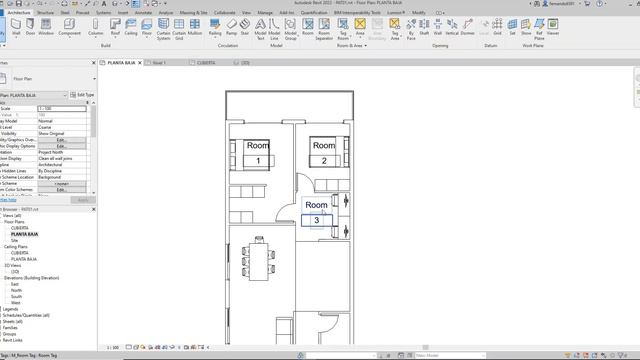Select the Curtain Grid tool
The width and height of the screenshot is (640, 360).
point(179,29)
